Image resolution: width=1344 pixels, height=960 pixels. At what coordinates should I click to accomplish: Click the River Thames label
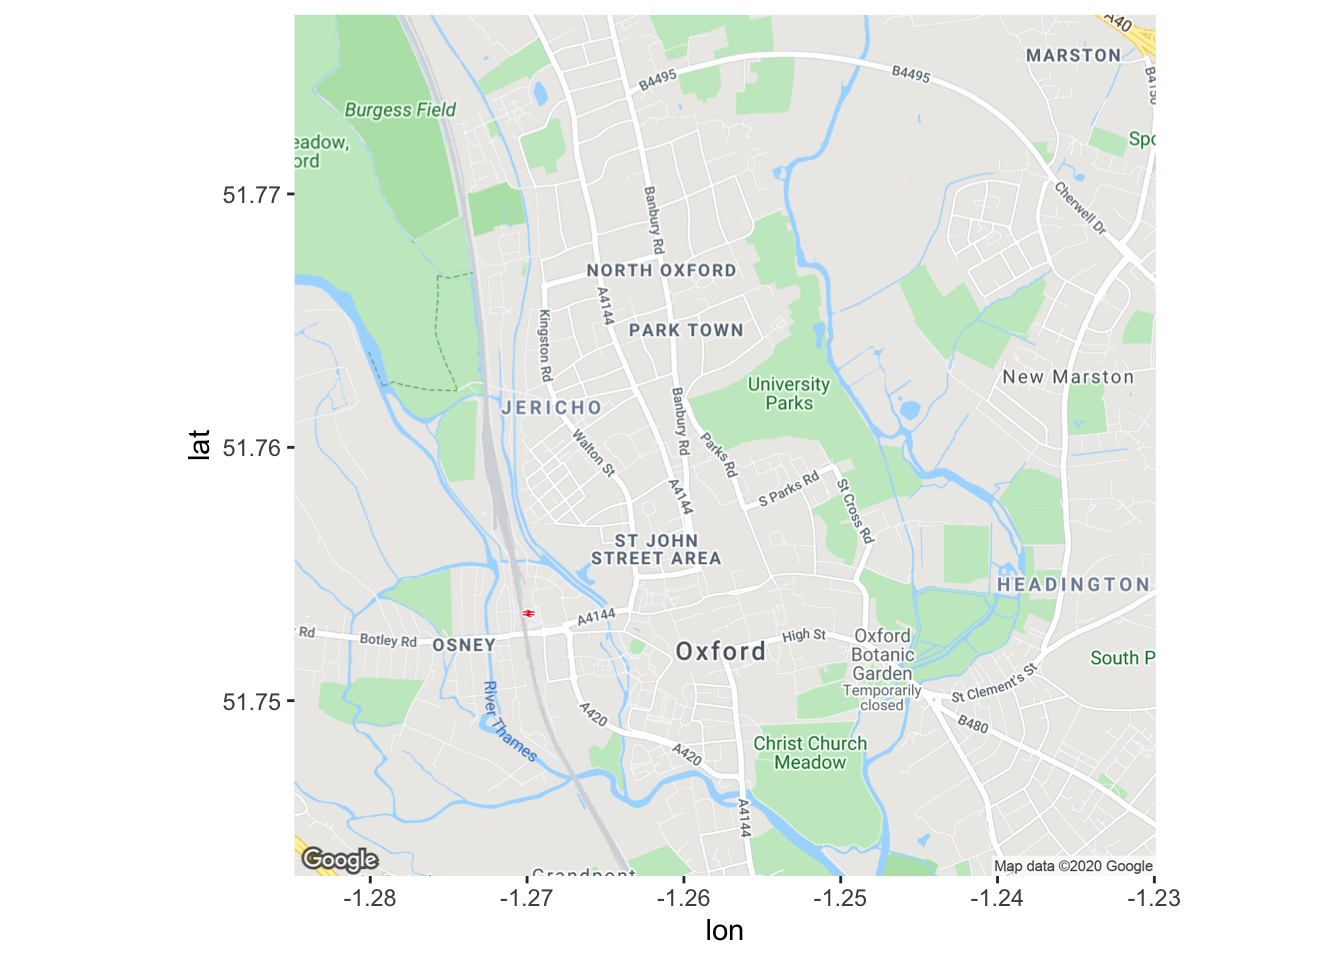[509, 722]
